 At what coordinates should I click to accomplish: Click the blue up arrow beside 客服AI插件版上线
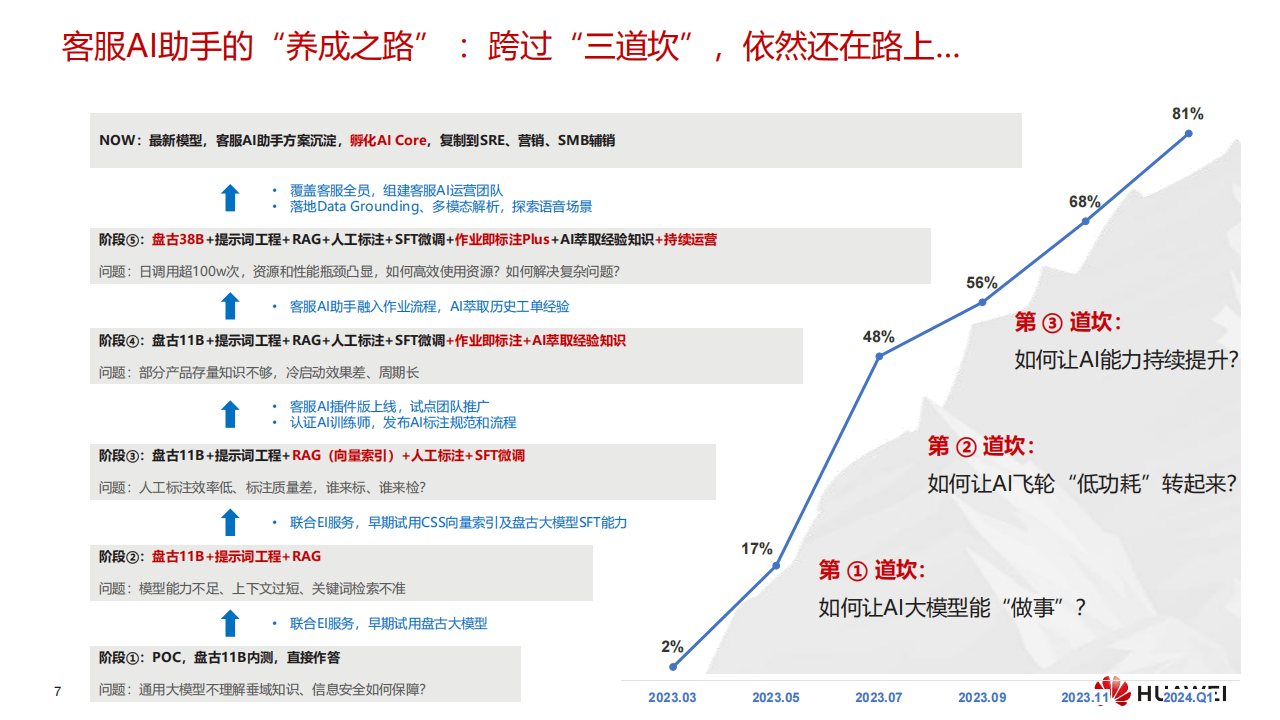pos(230,414)
